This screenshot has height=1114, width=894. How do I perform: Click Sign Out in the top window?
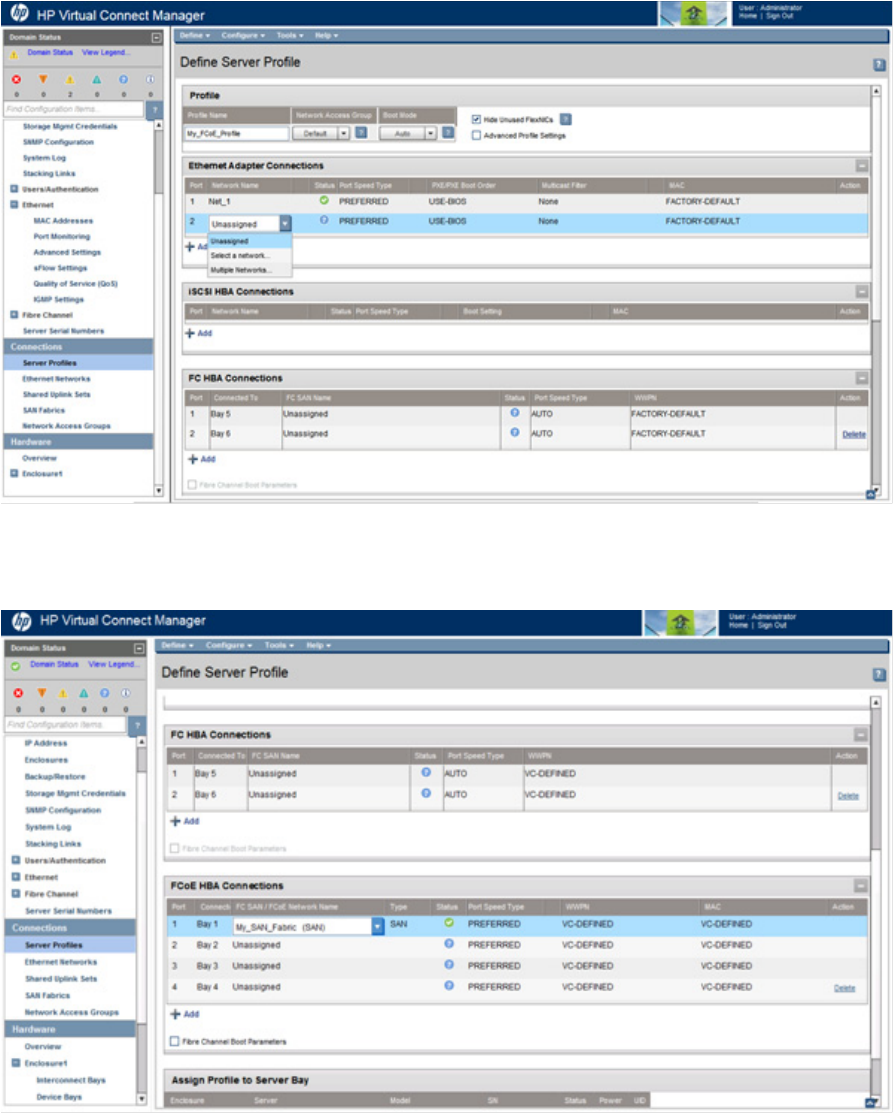(779, 16)
